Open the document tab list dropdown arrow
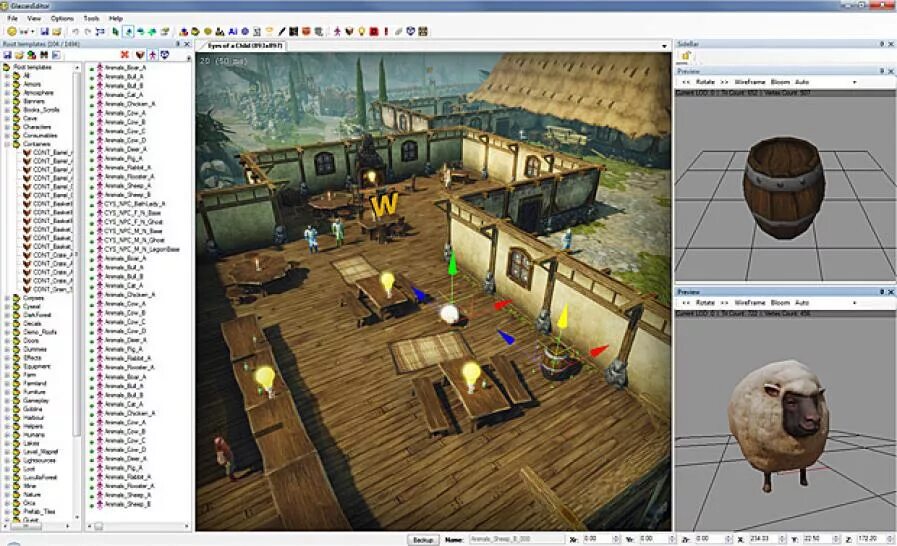 coord(664,46)
